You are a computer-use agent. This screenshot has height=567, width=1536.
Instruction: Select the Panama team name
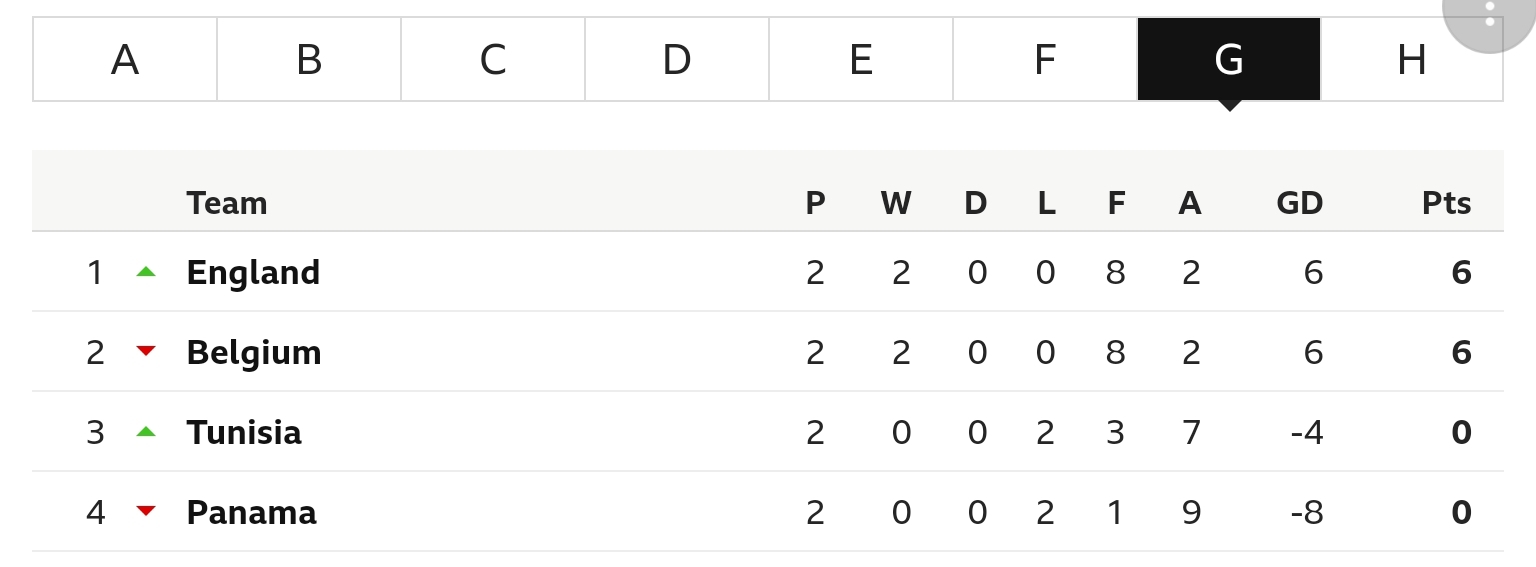pos(251,512)
